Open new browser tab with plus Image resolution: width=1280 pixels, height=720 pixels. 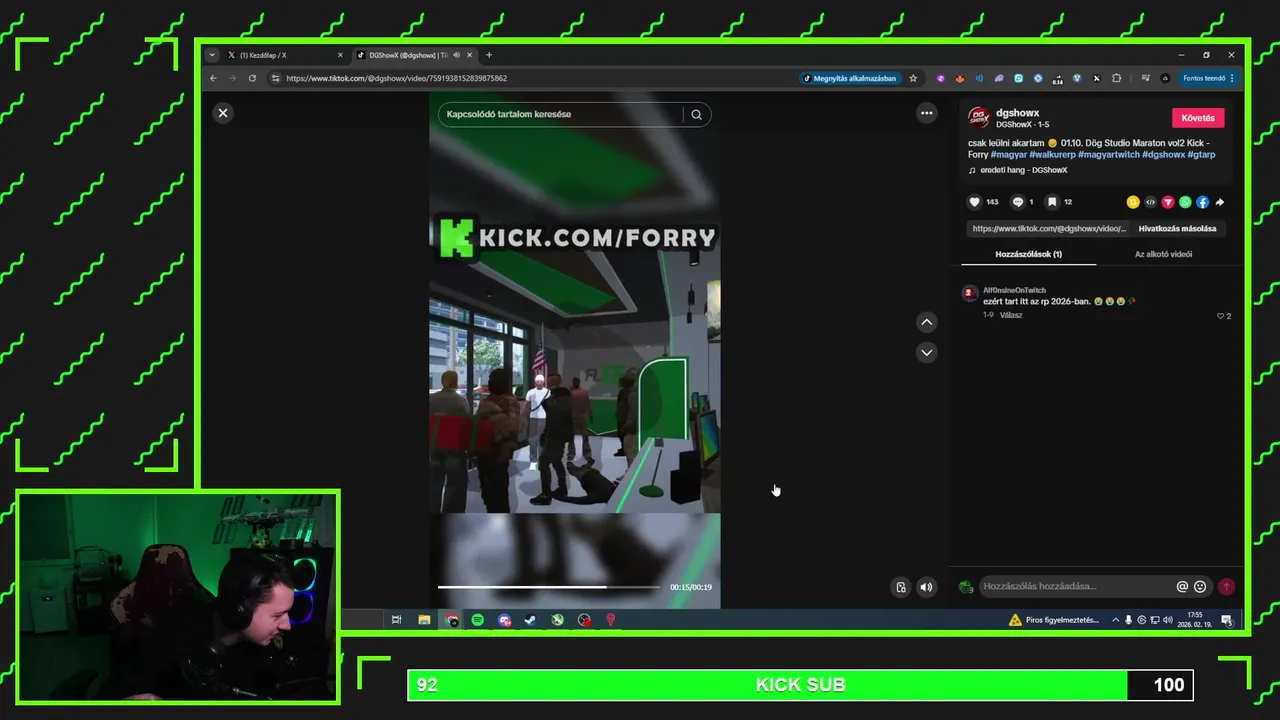pyautogui.click(x=489, y=55)
